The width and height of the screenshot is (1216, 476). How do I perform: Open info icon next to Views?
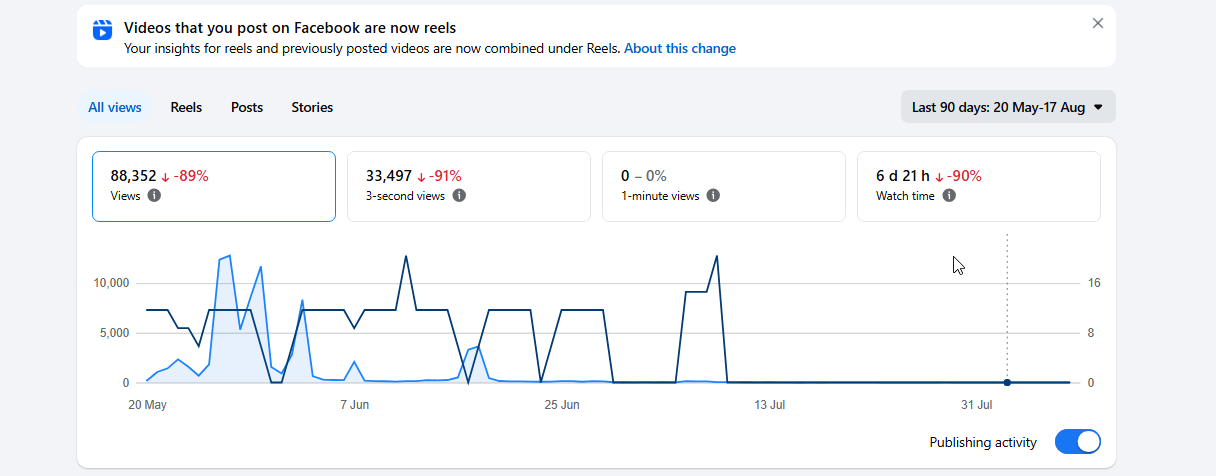(x=154, y=196)
